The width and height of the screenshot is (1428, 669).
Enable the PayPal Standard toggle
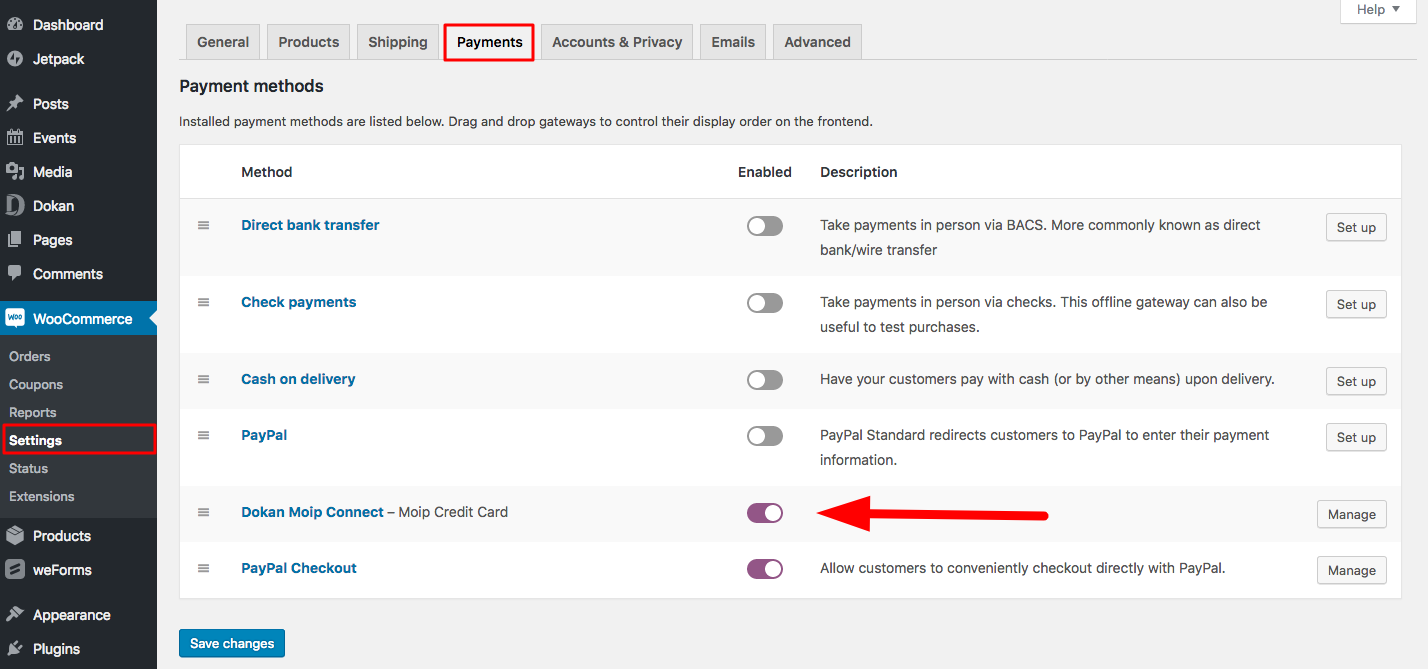point(765,436)
